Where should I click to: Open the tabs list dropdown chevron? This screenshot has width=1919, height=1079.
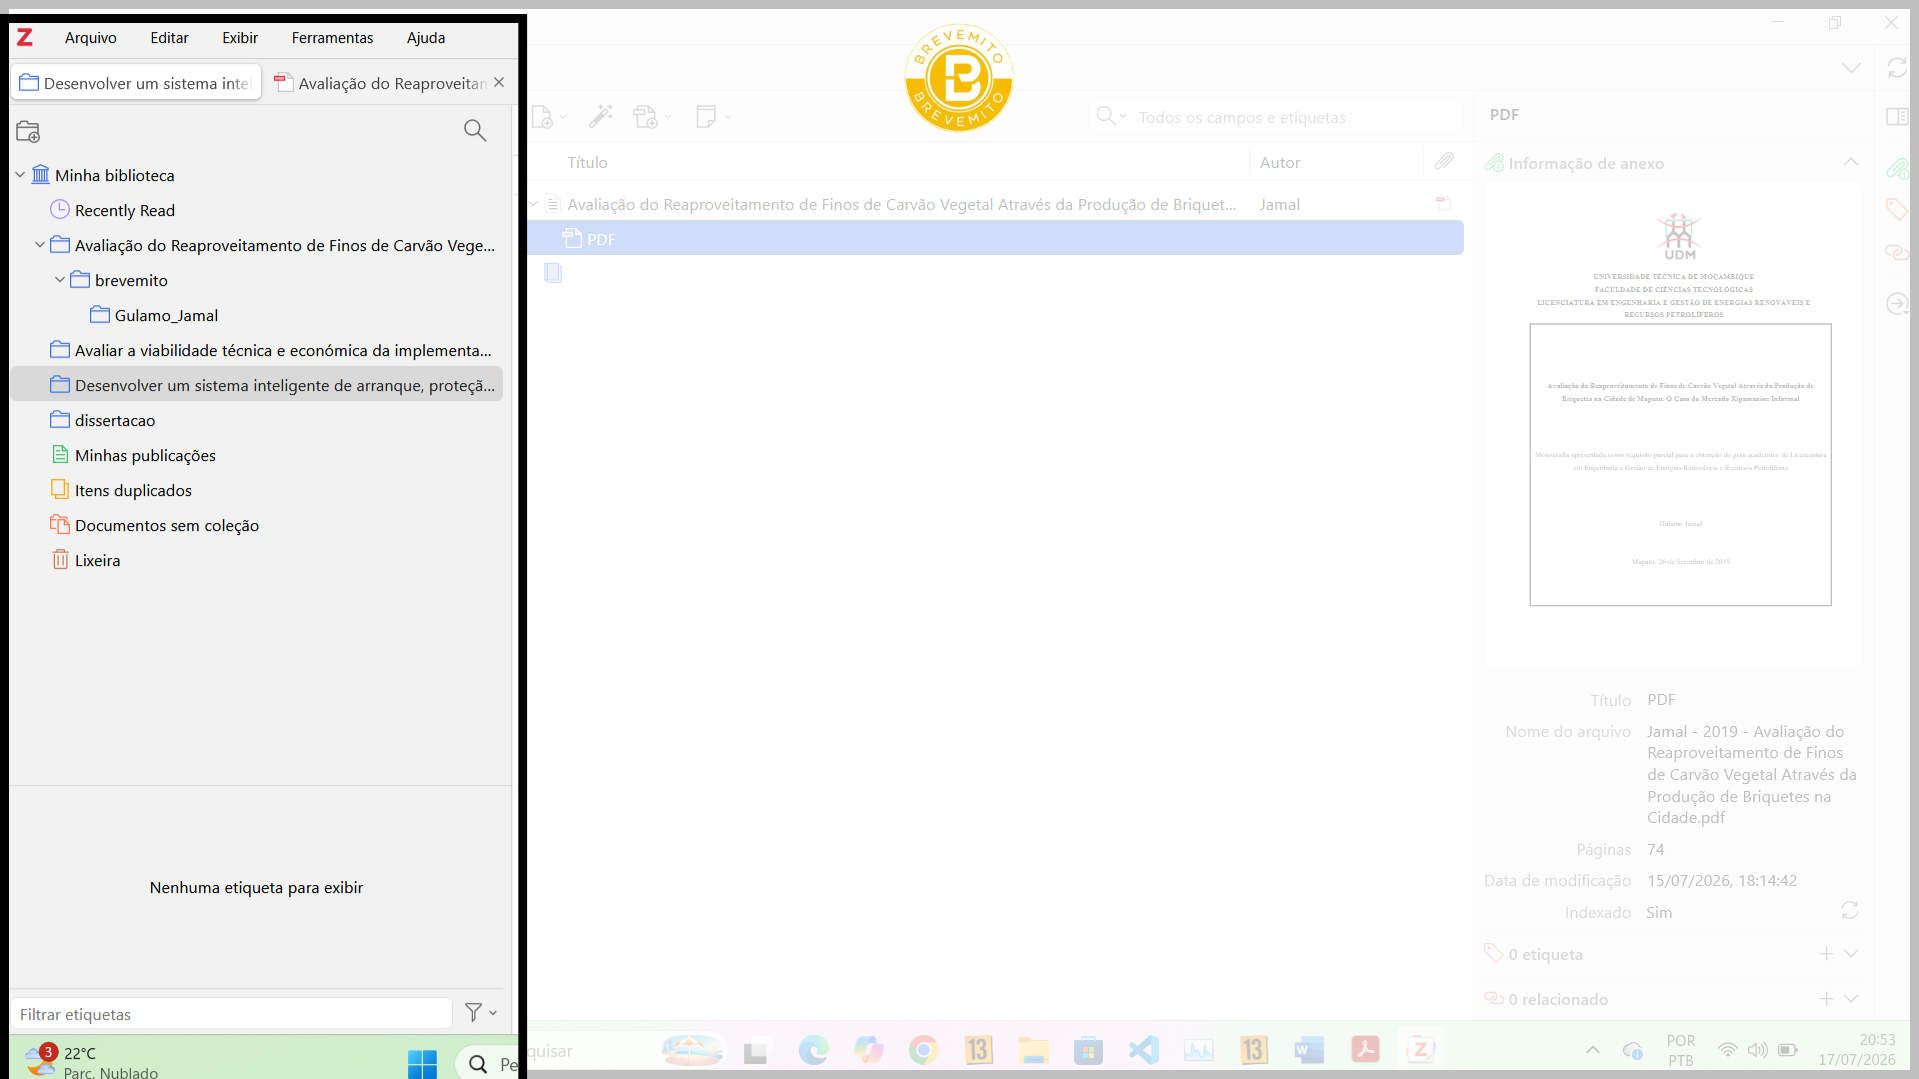point(1851,68)
